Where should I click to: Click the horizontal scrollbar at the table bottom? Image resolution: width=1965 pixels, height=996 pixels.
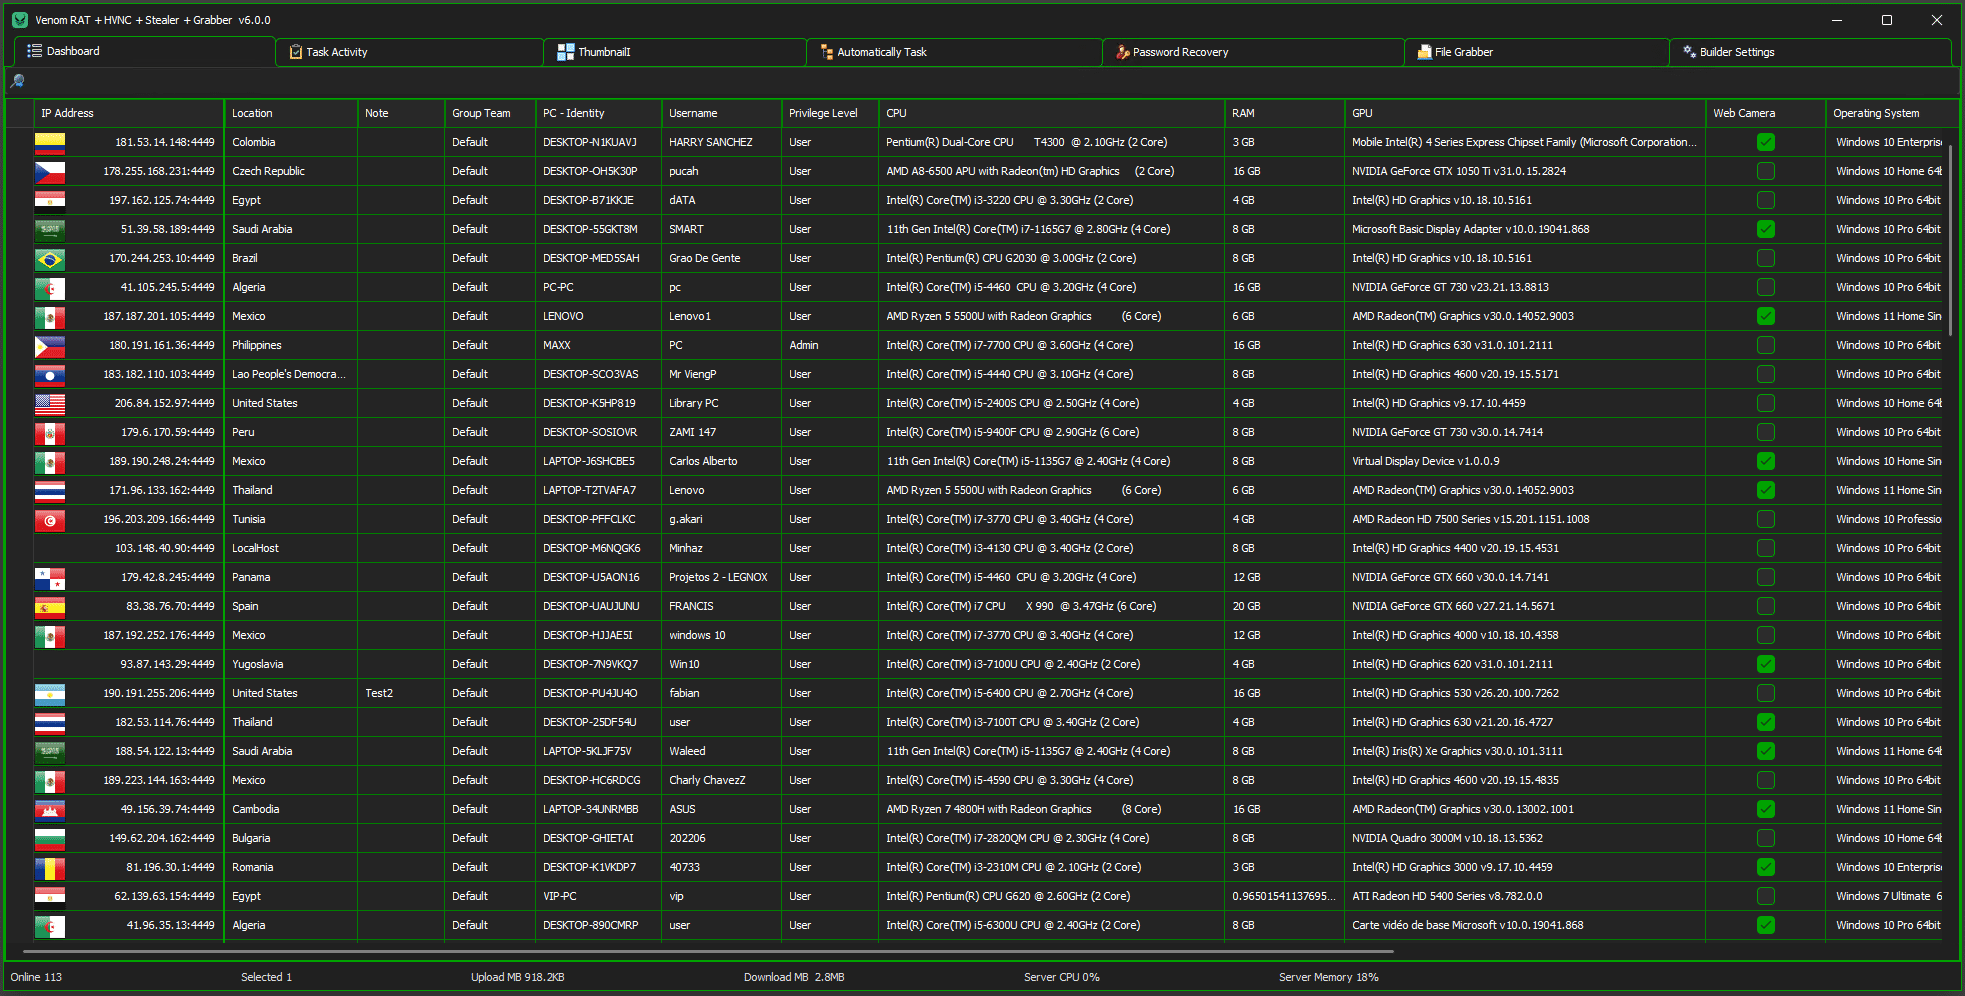700,951
